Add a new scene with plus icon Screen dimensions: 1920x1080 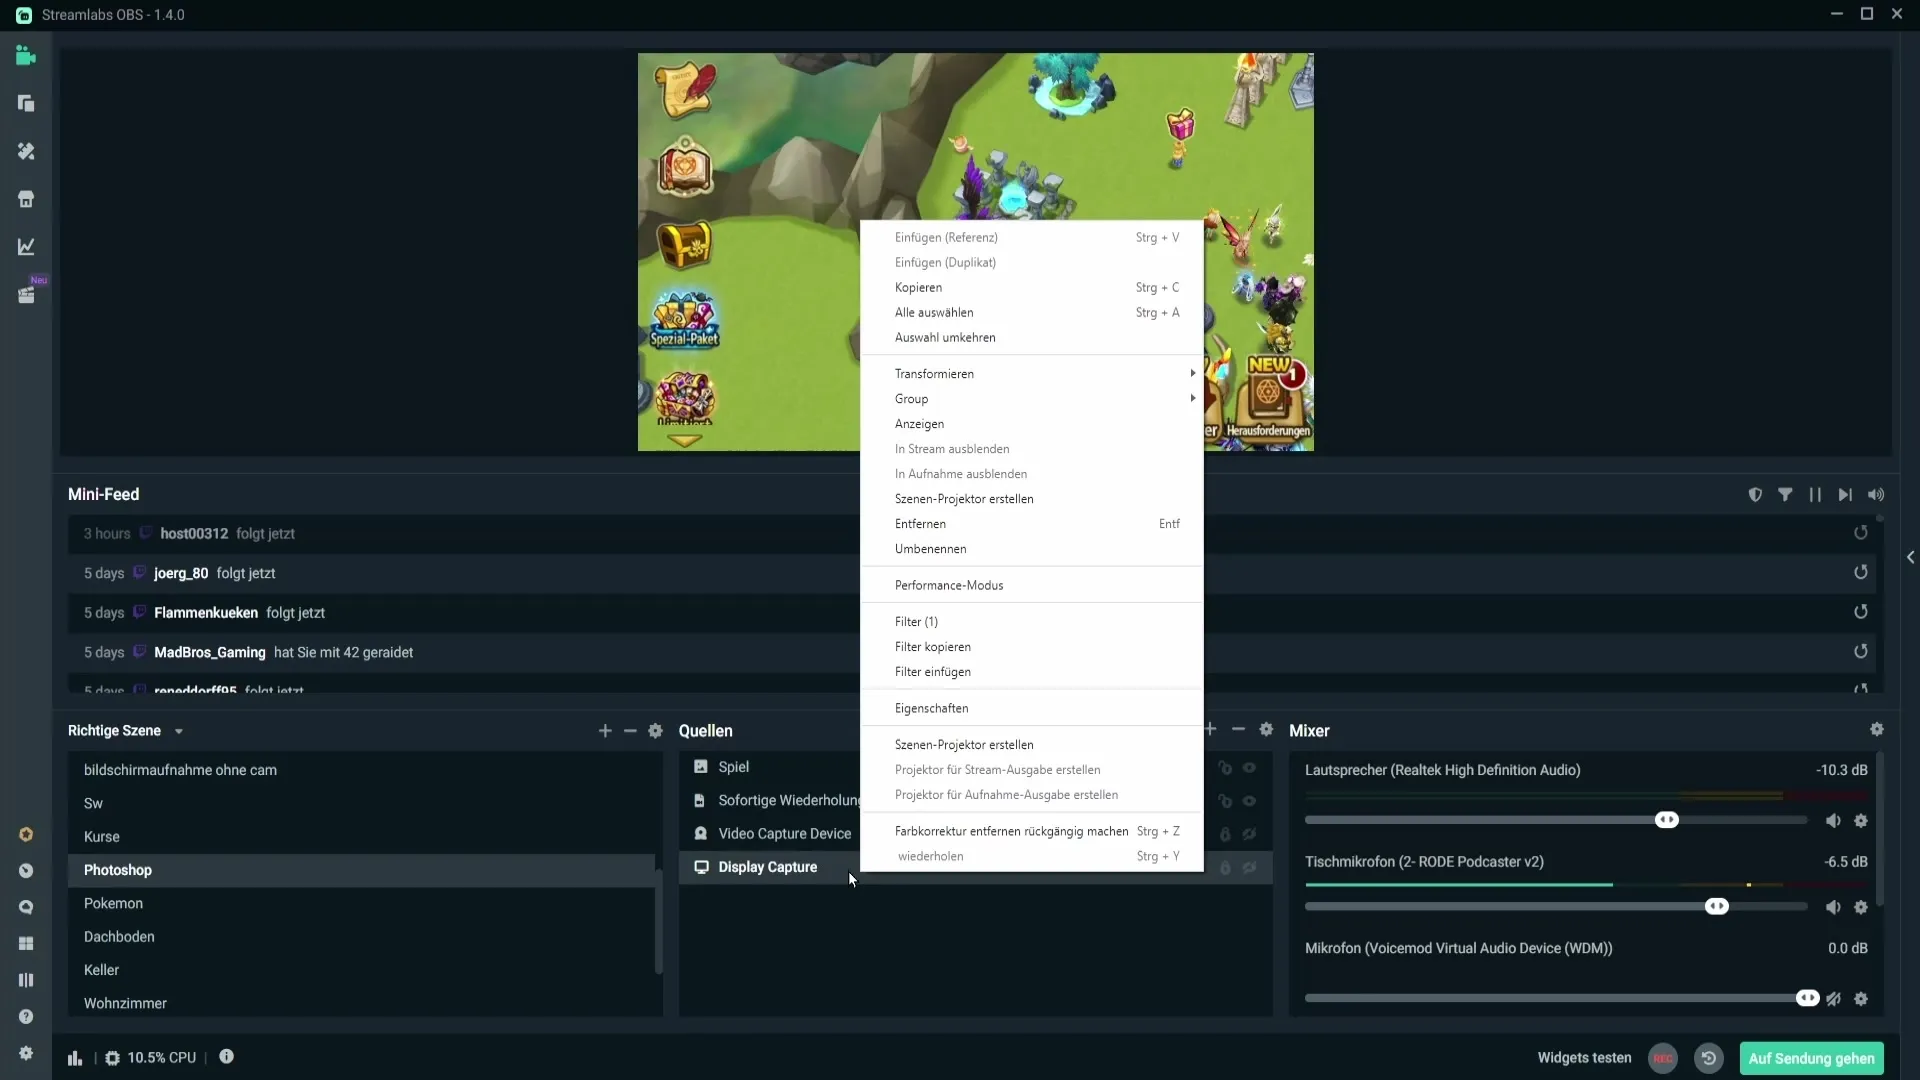point(605,731)
